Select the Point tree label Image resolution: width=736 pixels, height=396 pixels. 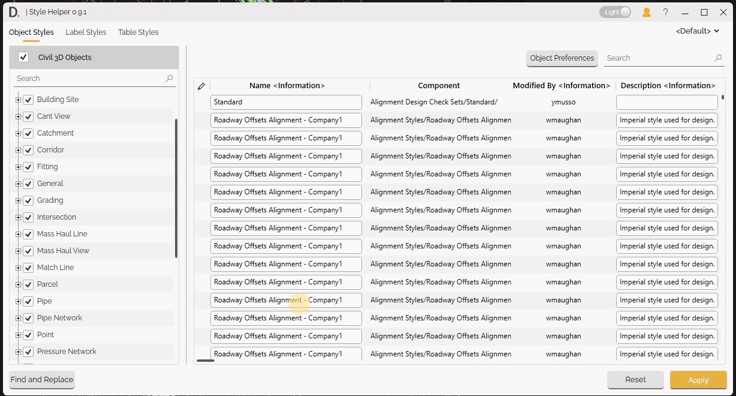click(45, 335)
